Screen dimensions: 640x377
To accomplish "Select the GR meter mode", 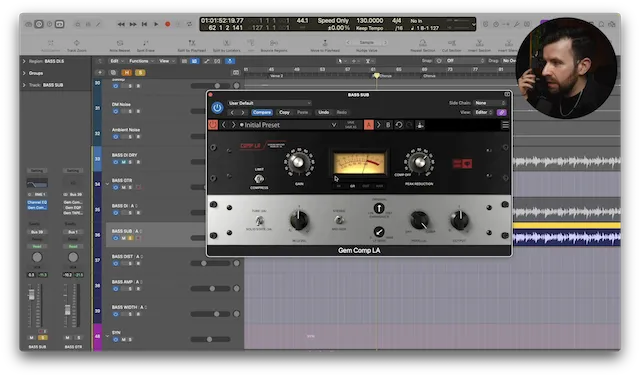I will click(352, 186).
